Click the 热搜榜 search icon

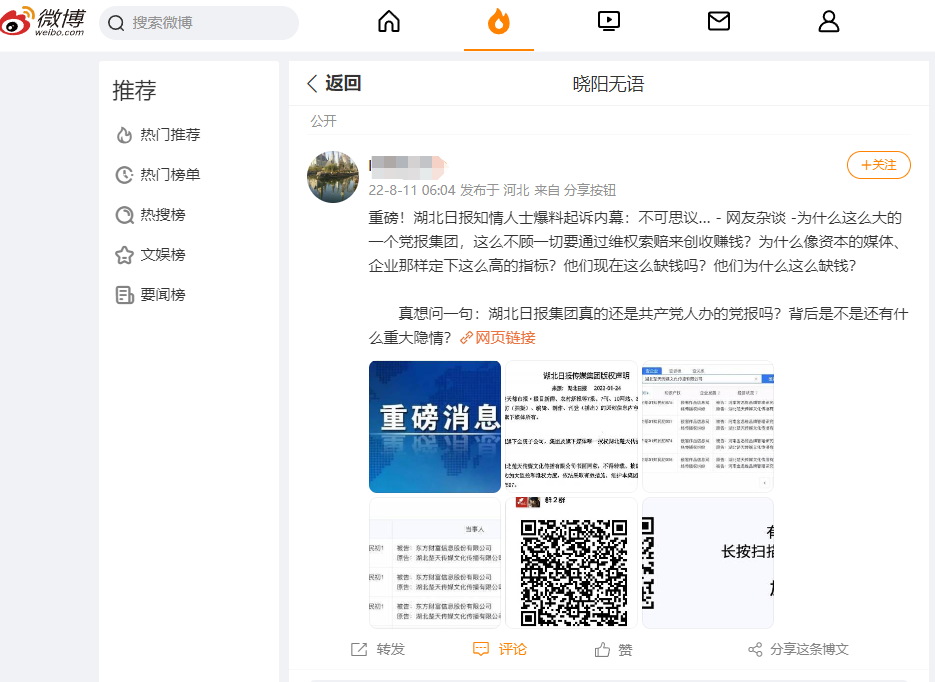coord(124,215)
